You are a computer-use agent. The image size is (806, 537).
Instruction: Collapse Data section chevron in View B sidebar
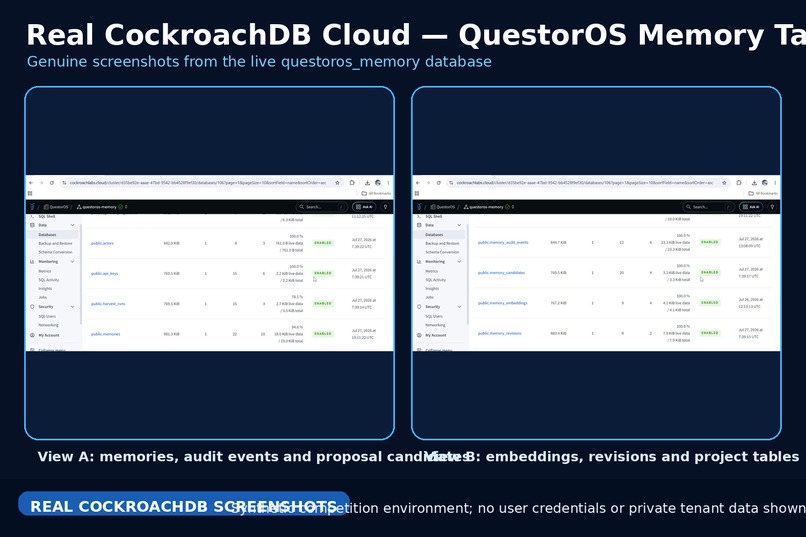(459, 225)
